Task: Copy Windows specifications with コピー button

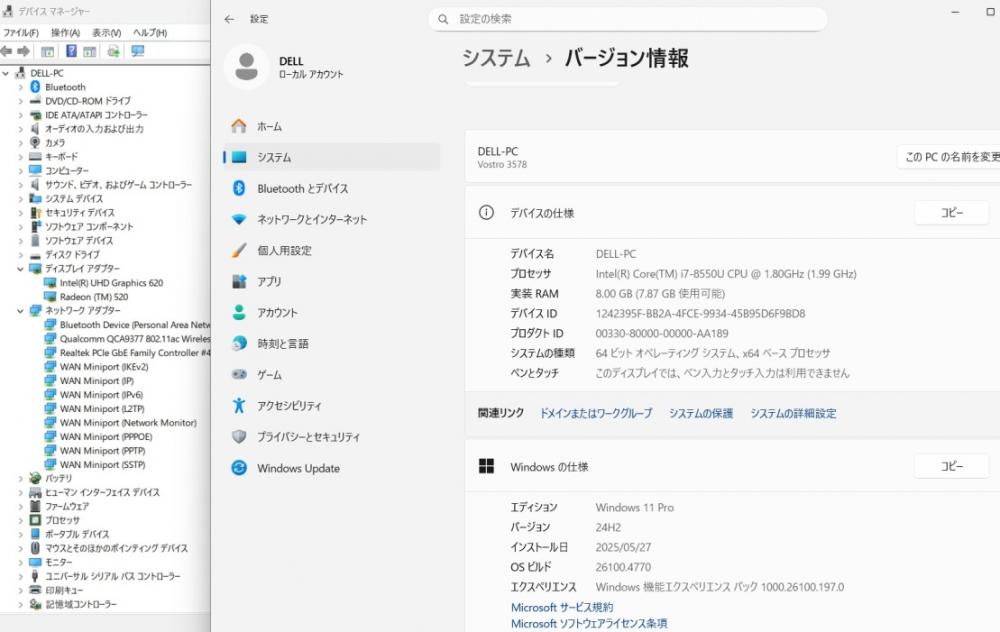Action: pos(952,466)
